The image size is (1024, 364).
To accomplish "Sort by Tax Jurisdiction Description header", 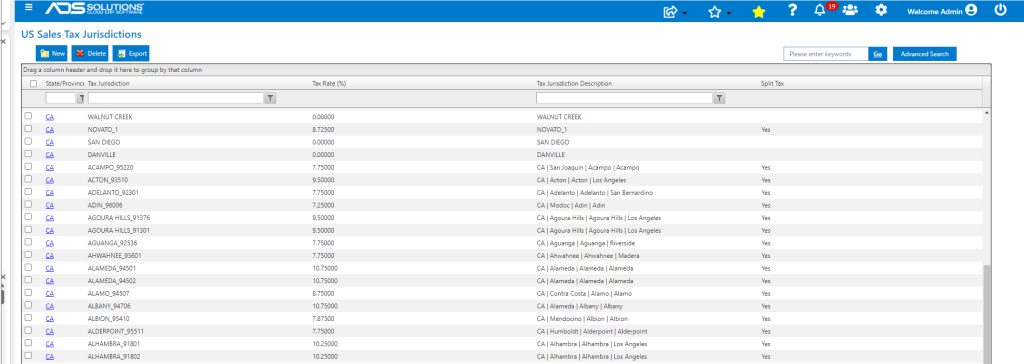I will point(574,84).
